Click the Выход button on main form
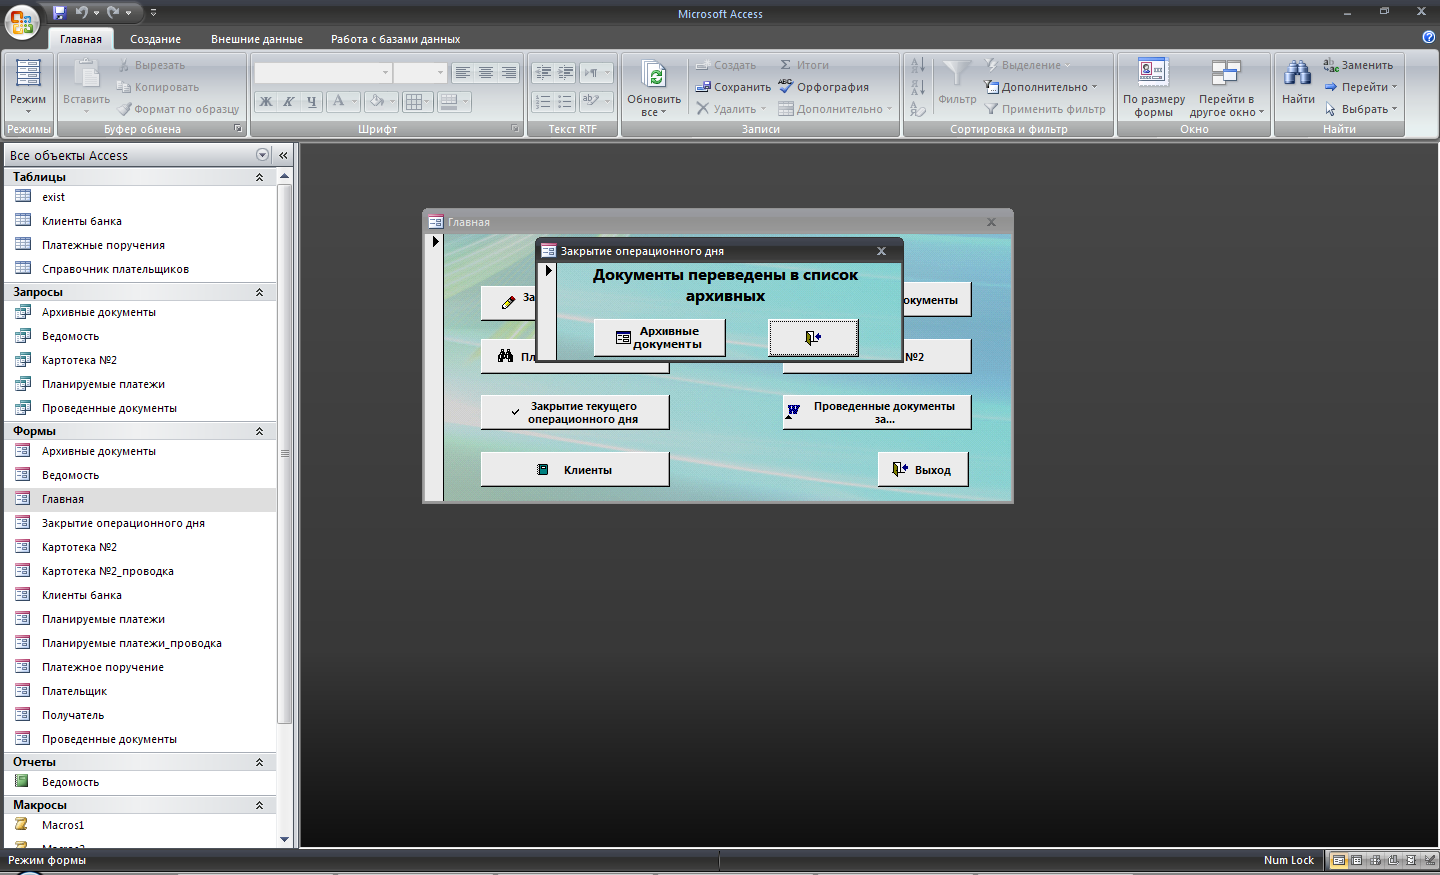 pos(923,469)
